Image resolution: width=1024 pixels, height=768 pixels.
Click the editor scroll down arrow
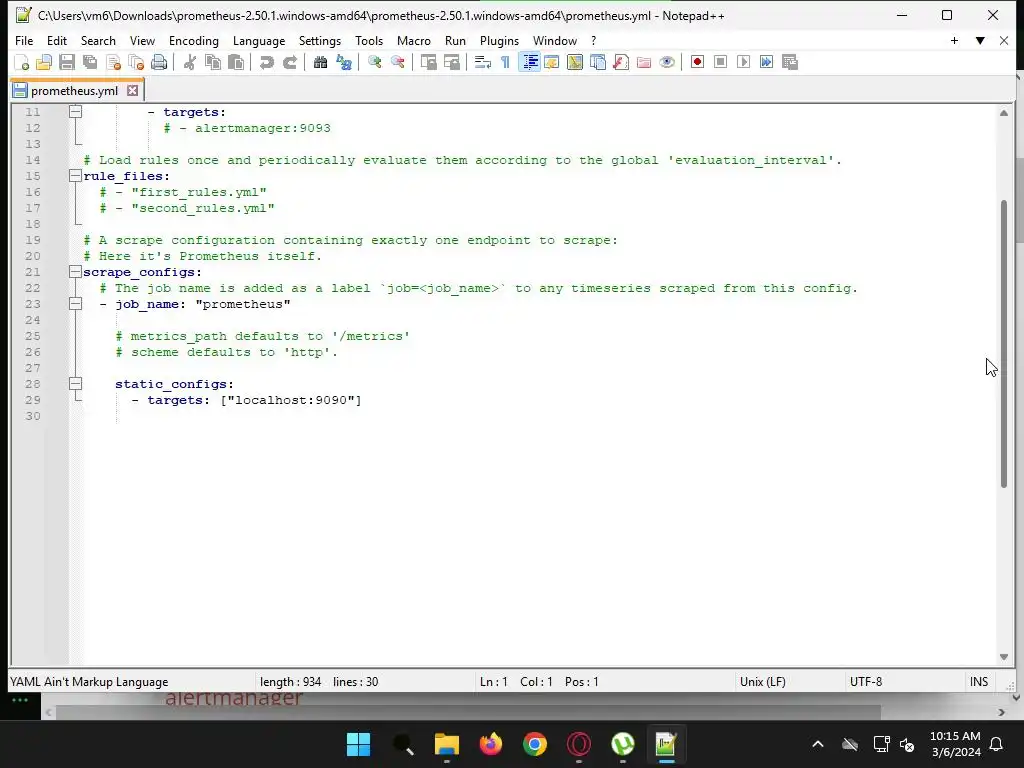point(1004,657)
